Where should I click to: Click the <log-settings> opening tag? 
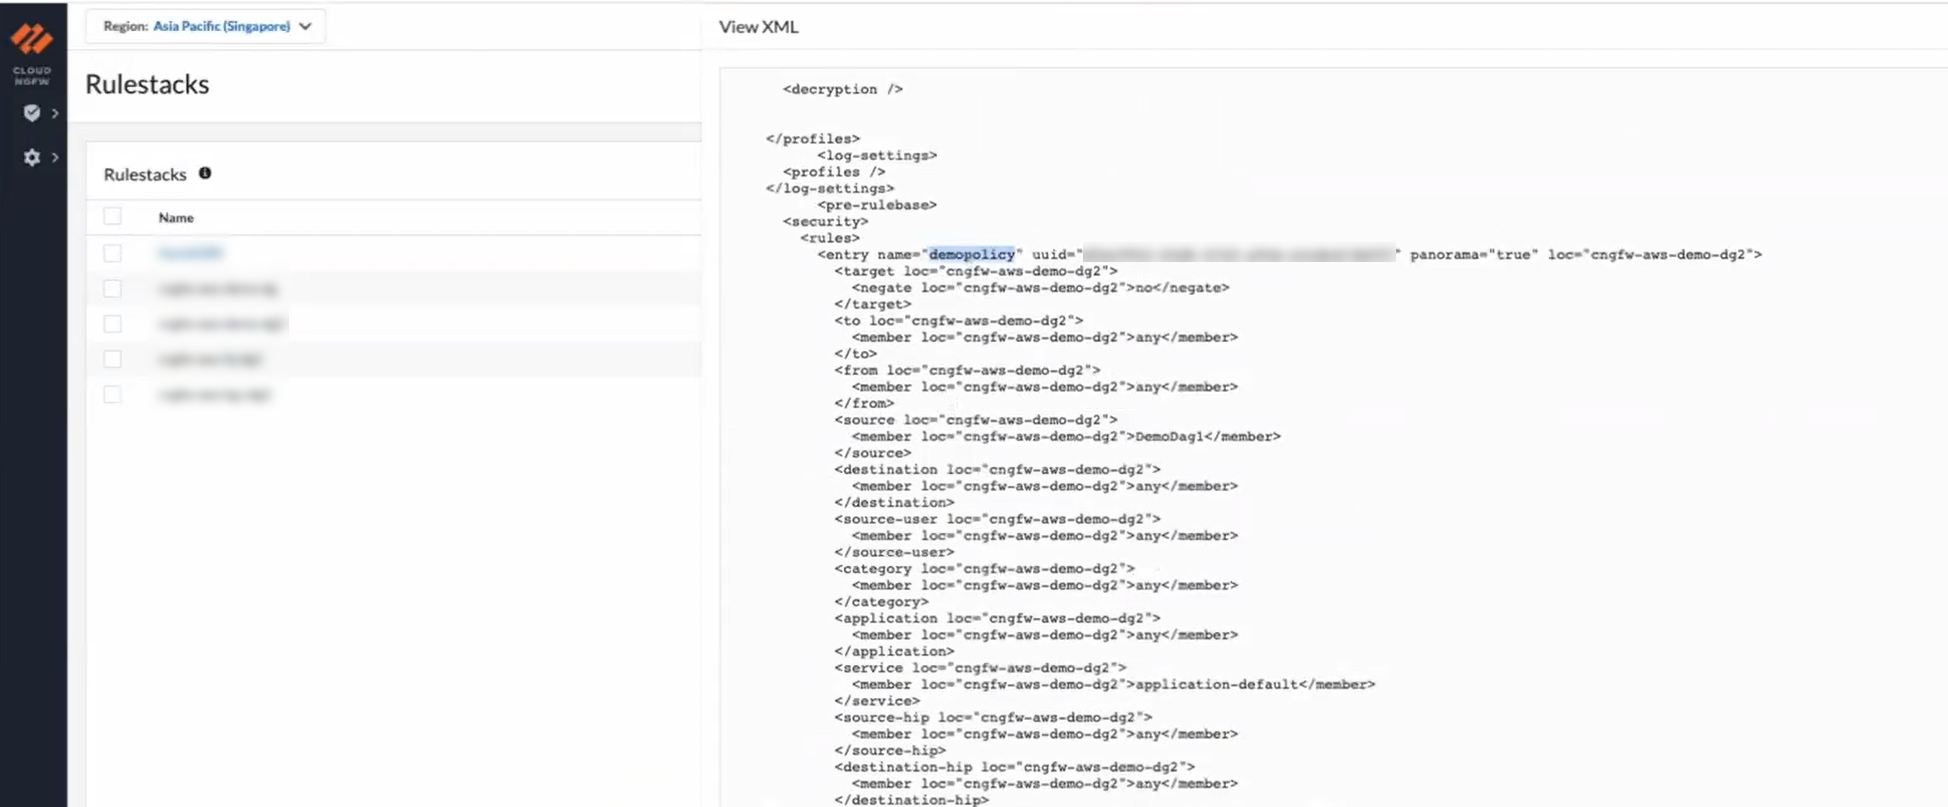click(x=877, y=155)
